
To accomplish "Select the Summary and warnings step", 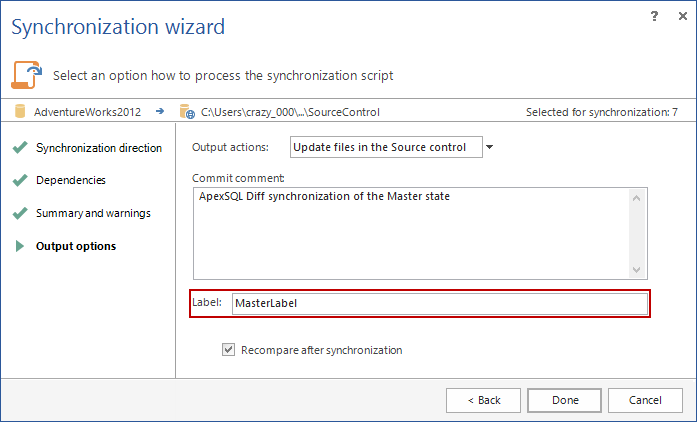I will 93,213.
